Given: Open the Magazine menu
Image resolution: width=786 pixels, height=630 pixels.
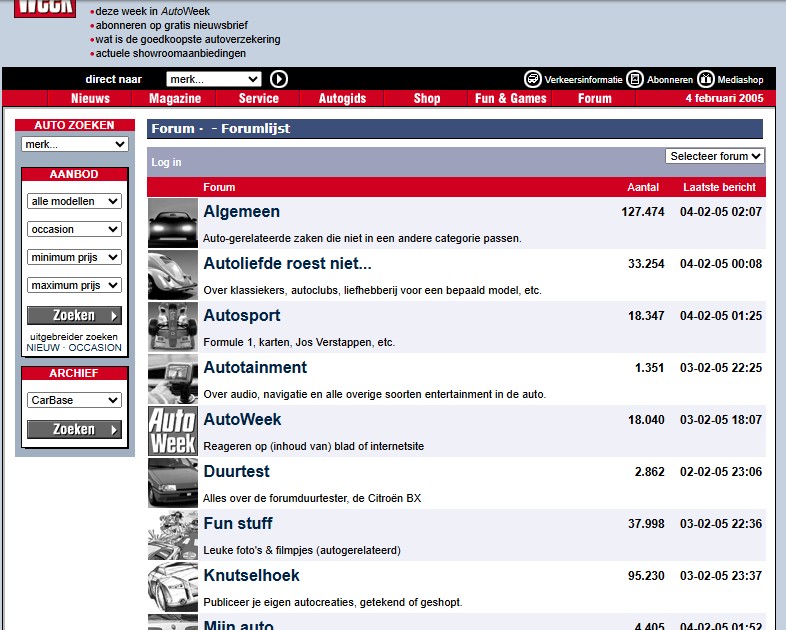Looking at the screenshot, I should [175, 98].
